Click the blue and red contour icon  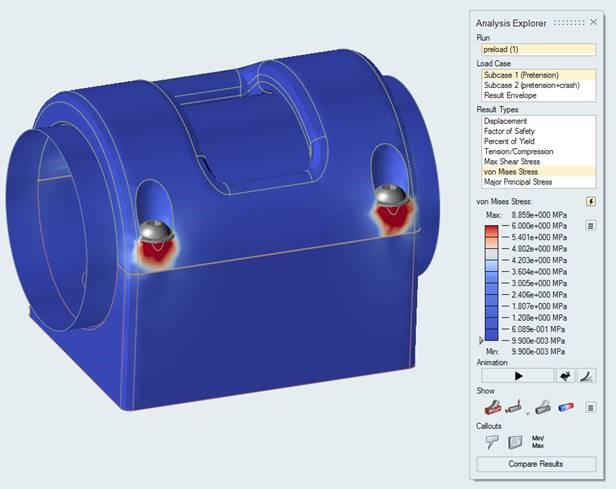(565, 407)
